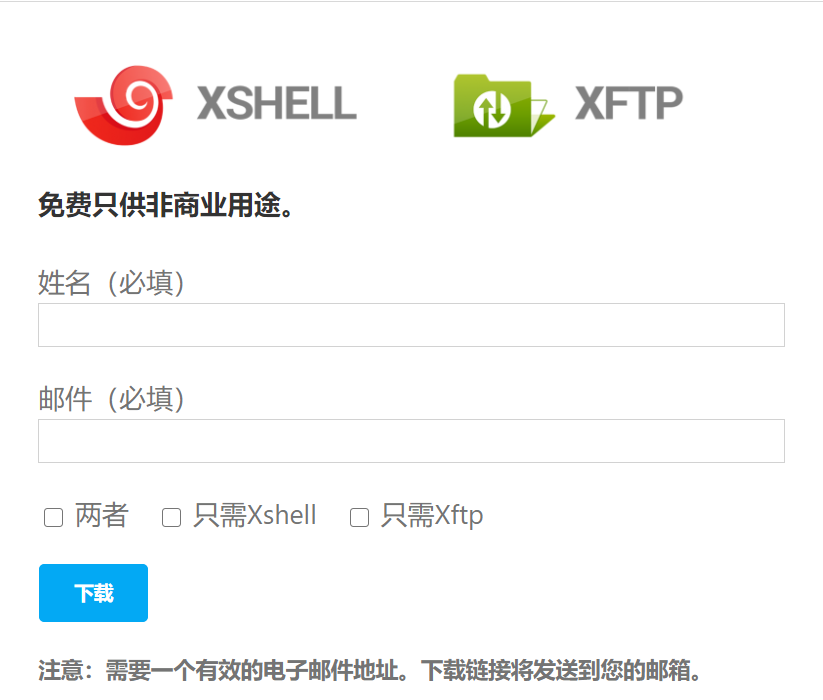823x700 pixels.
Task: Click the 注意 email notice text at bottom
Action: click(369, 670)
